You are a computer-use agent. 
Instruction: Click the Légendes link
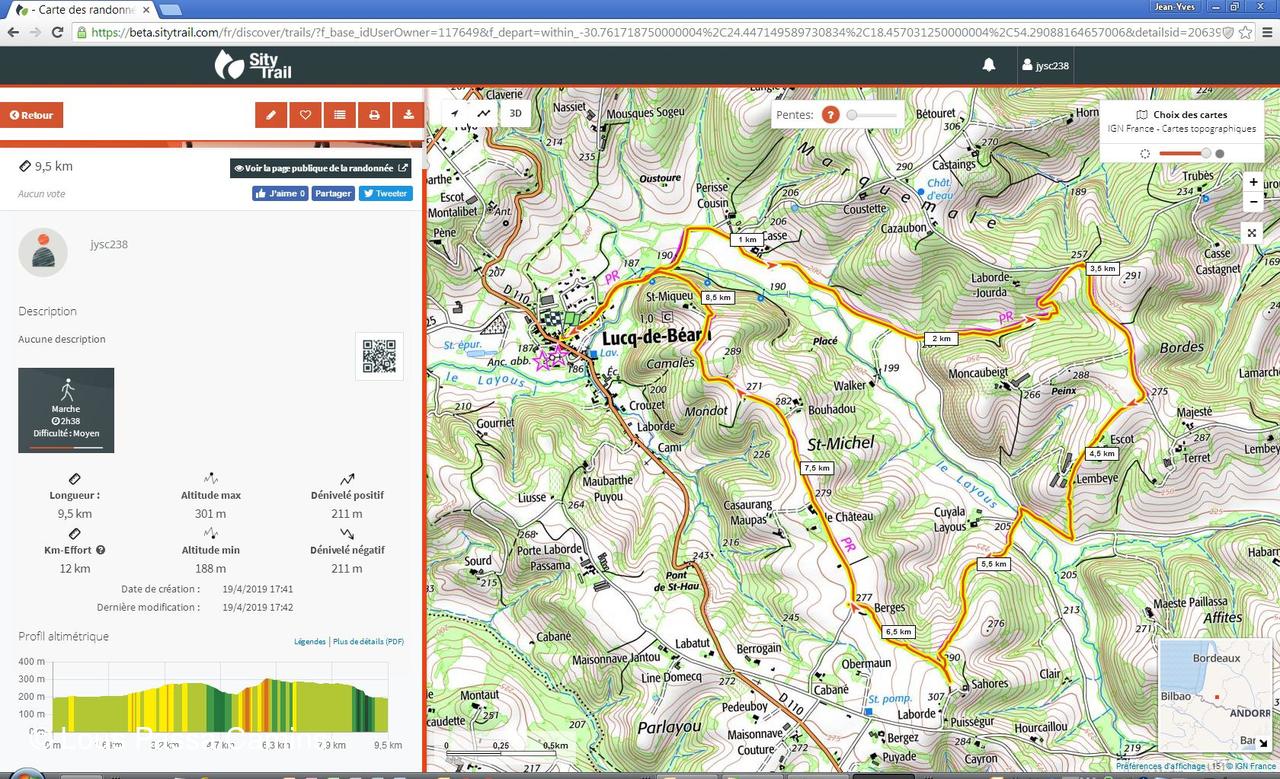pyautogui.click(x=310, y=641)
